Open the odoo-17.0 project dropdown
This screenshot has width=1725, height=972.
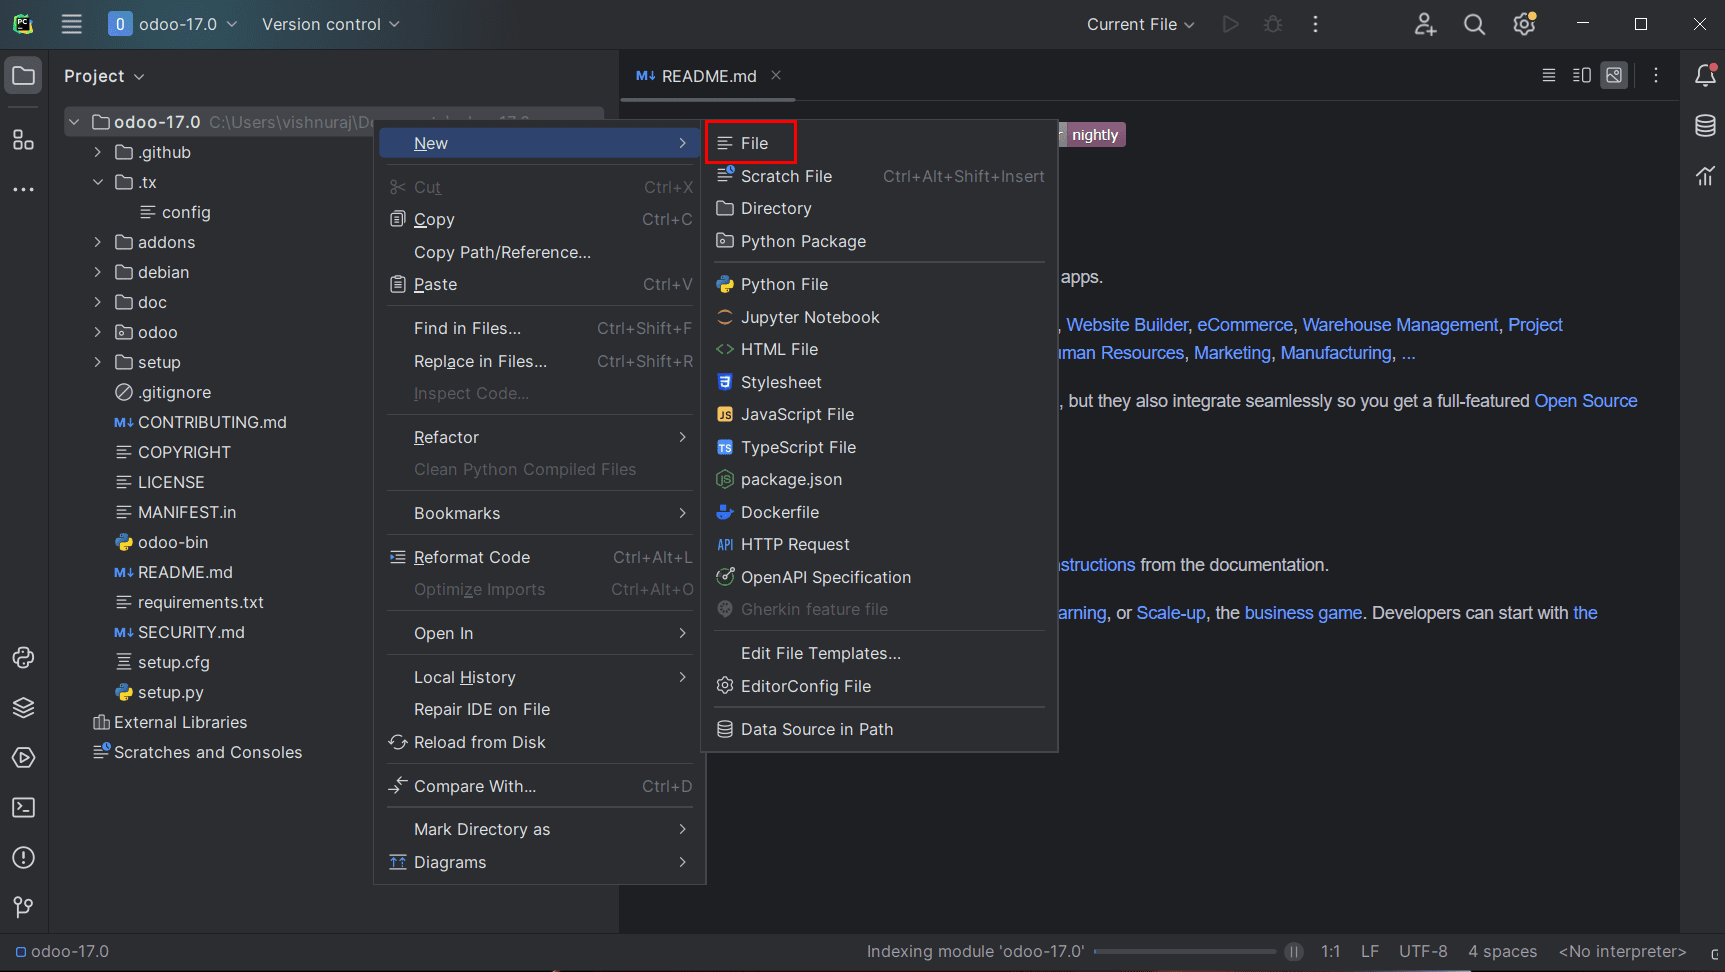point(173,24)
